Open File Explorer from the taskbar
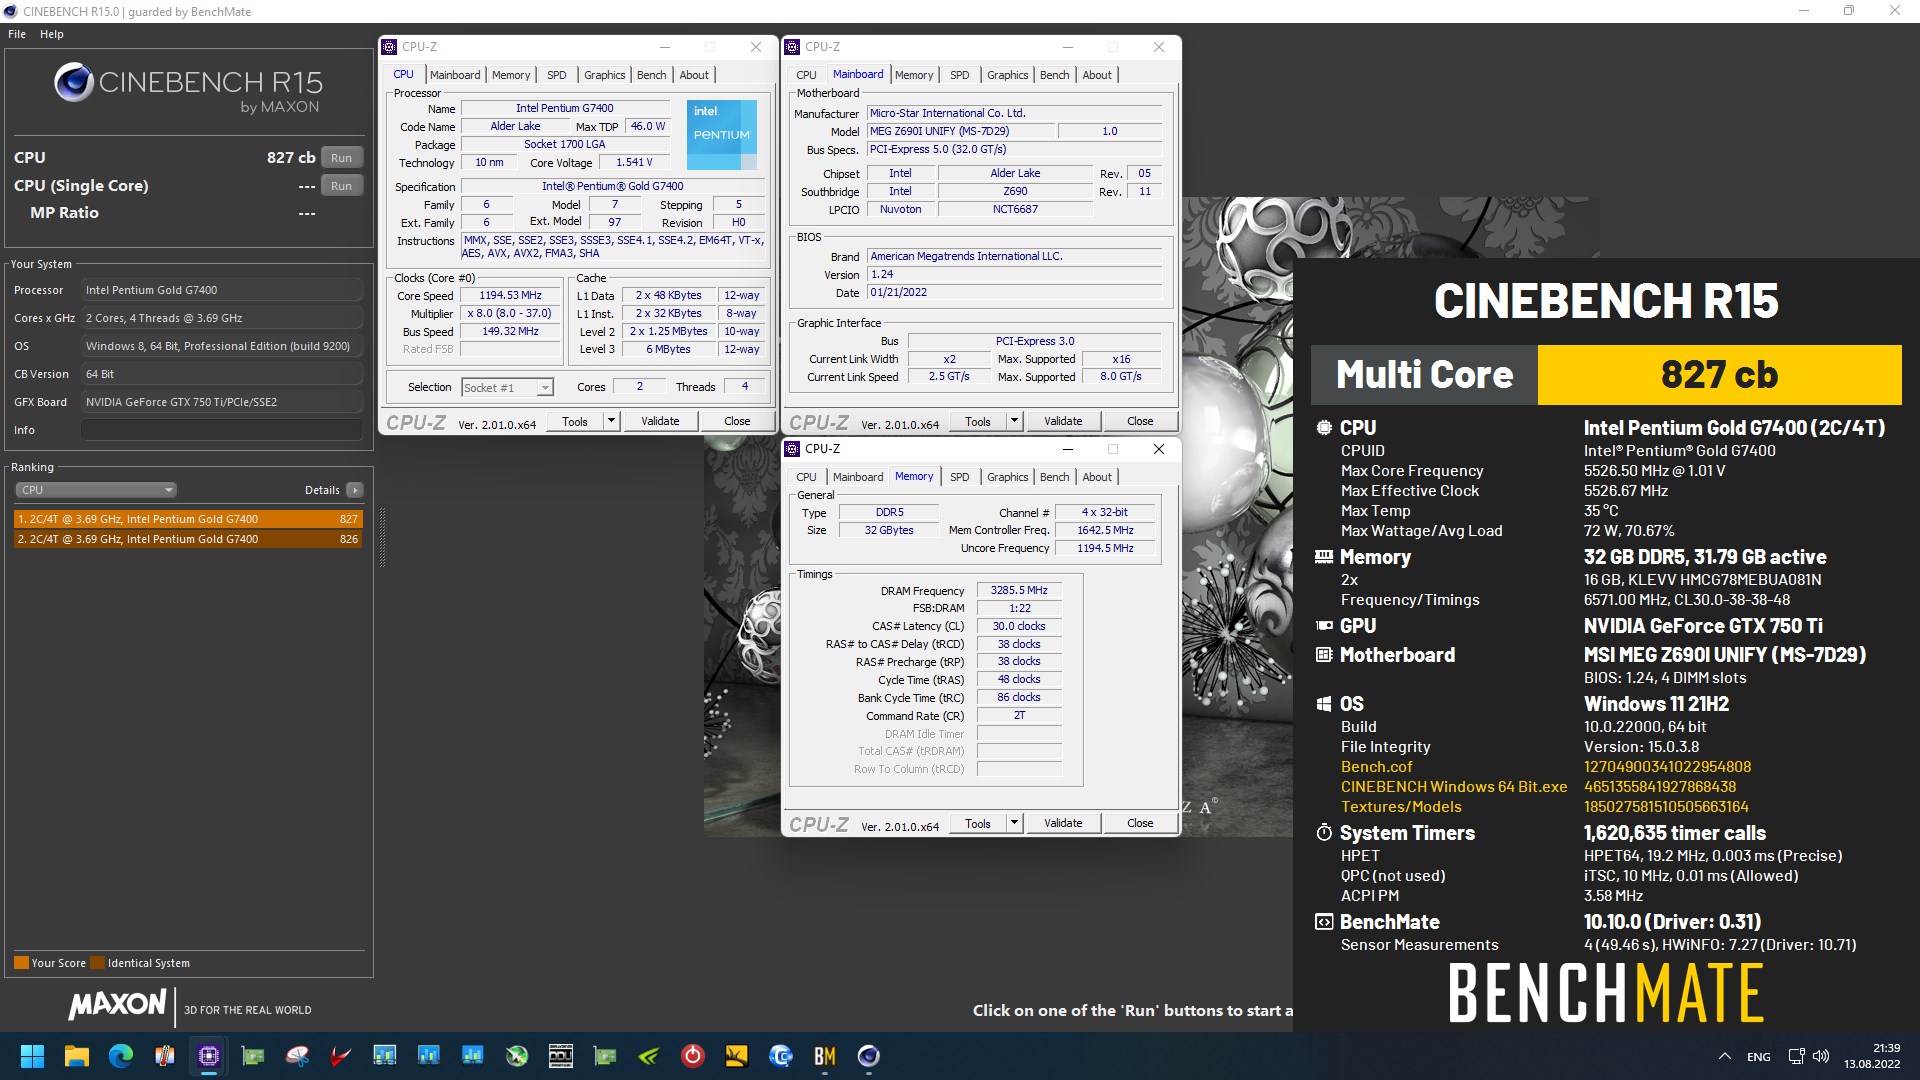Image resolution: width=1920 pixels, height=1080 pixels. (x=77, y=1056)
